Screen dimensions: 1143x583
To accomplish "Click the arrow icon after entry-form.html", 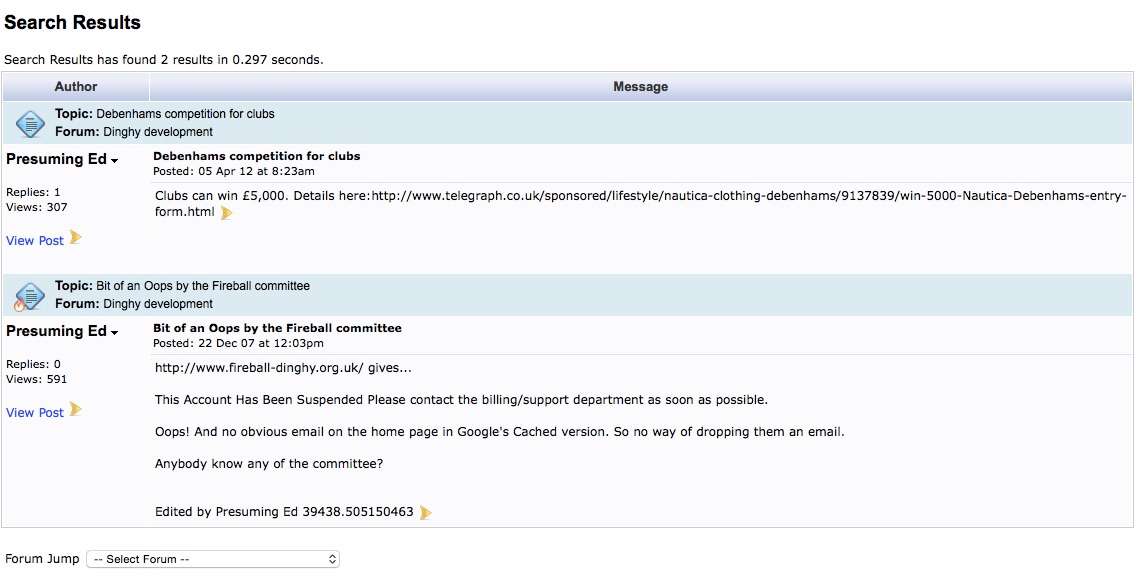I will coord(227,213).
